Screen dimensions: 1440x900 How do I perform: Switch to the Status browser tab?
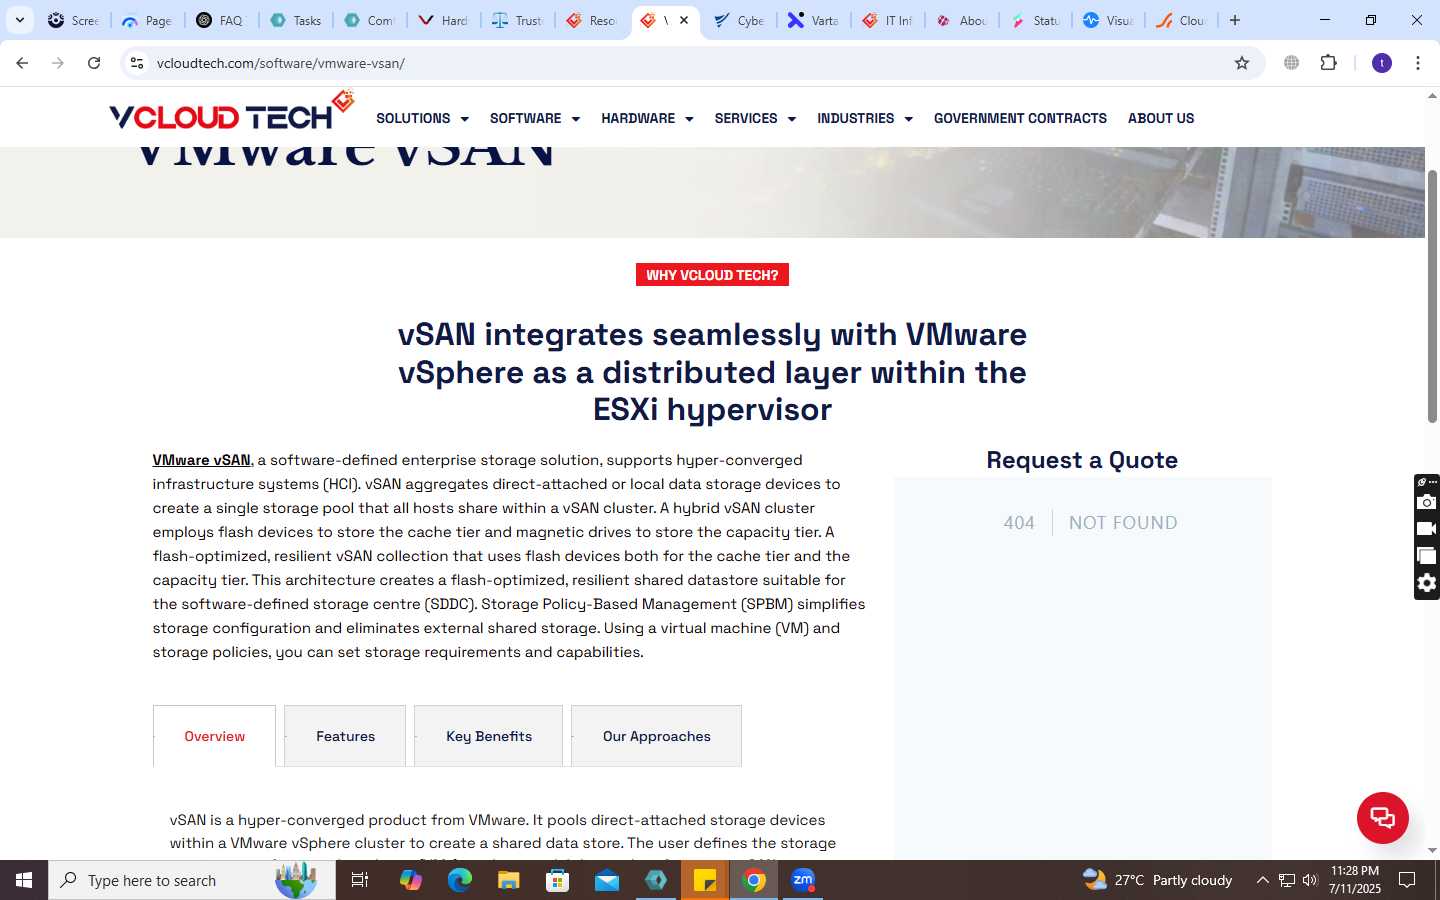tap(1036, 20)
